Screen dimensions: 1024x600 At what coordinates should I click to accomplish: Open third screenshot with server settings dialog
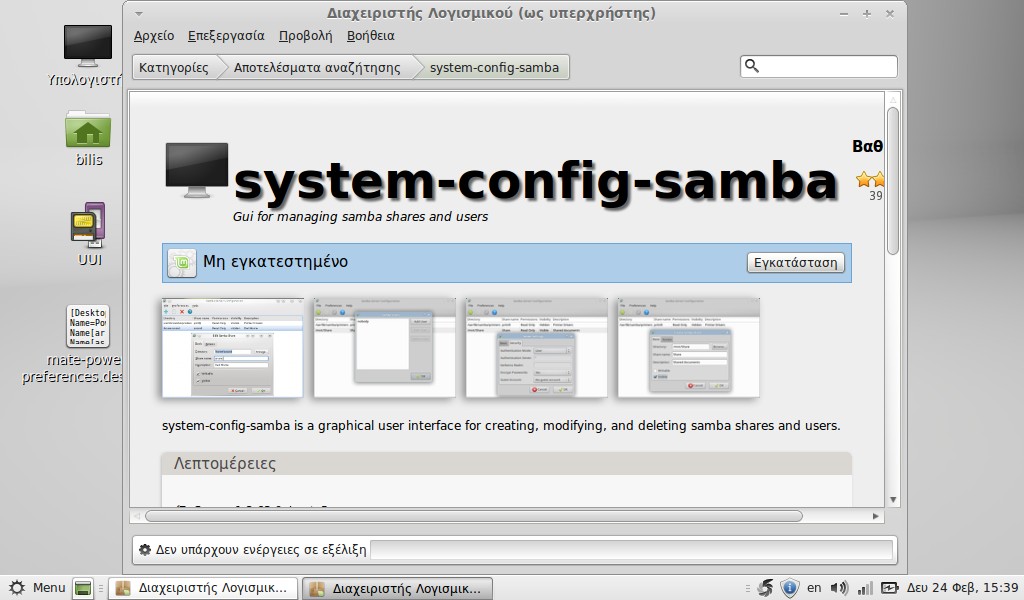[x=536, y=347]
